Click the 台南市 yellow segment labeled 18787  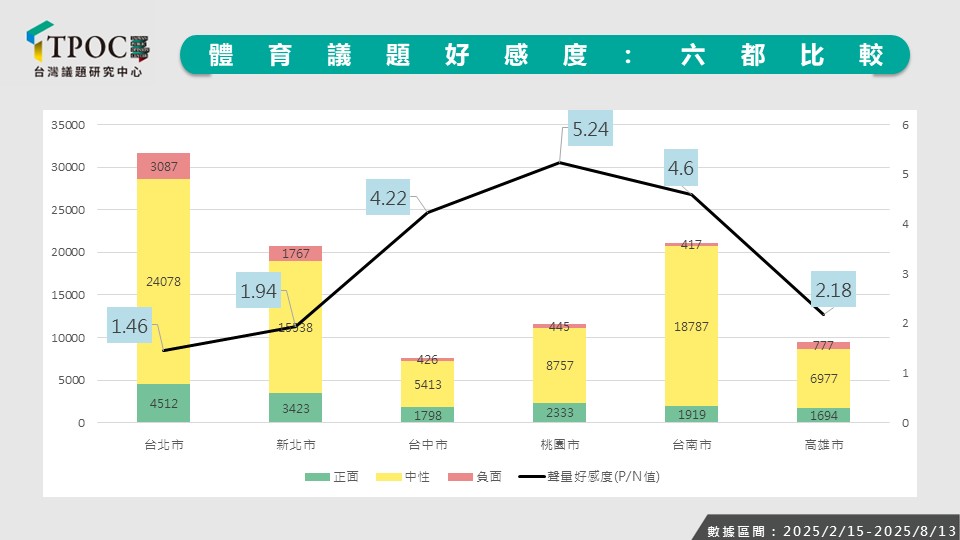tap(692, 326)
